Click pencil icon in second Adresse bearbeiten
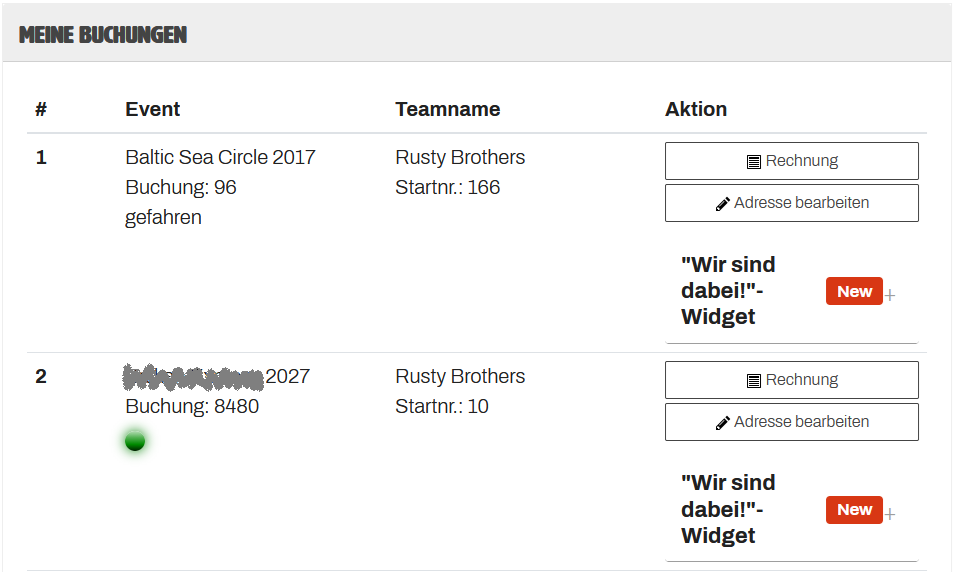954x572 pixels. (x=722, y=423)
